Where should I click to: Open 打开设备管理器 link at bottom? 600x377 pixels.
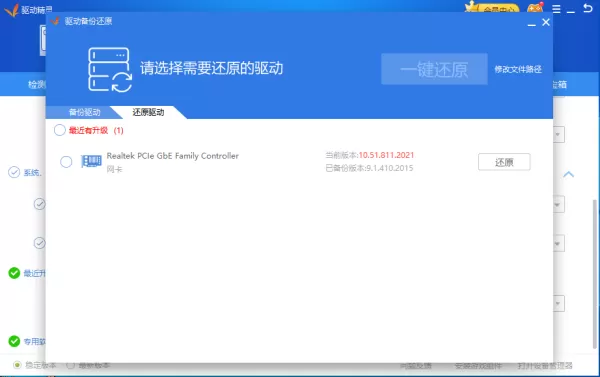545,366
